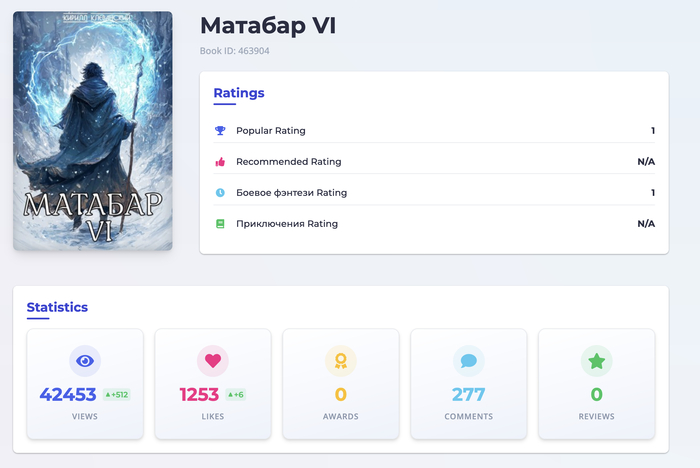Click the +512 views change badge
This screenshot has width=700, height=468.
click(x=116, y=395)
